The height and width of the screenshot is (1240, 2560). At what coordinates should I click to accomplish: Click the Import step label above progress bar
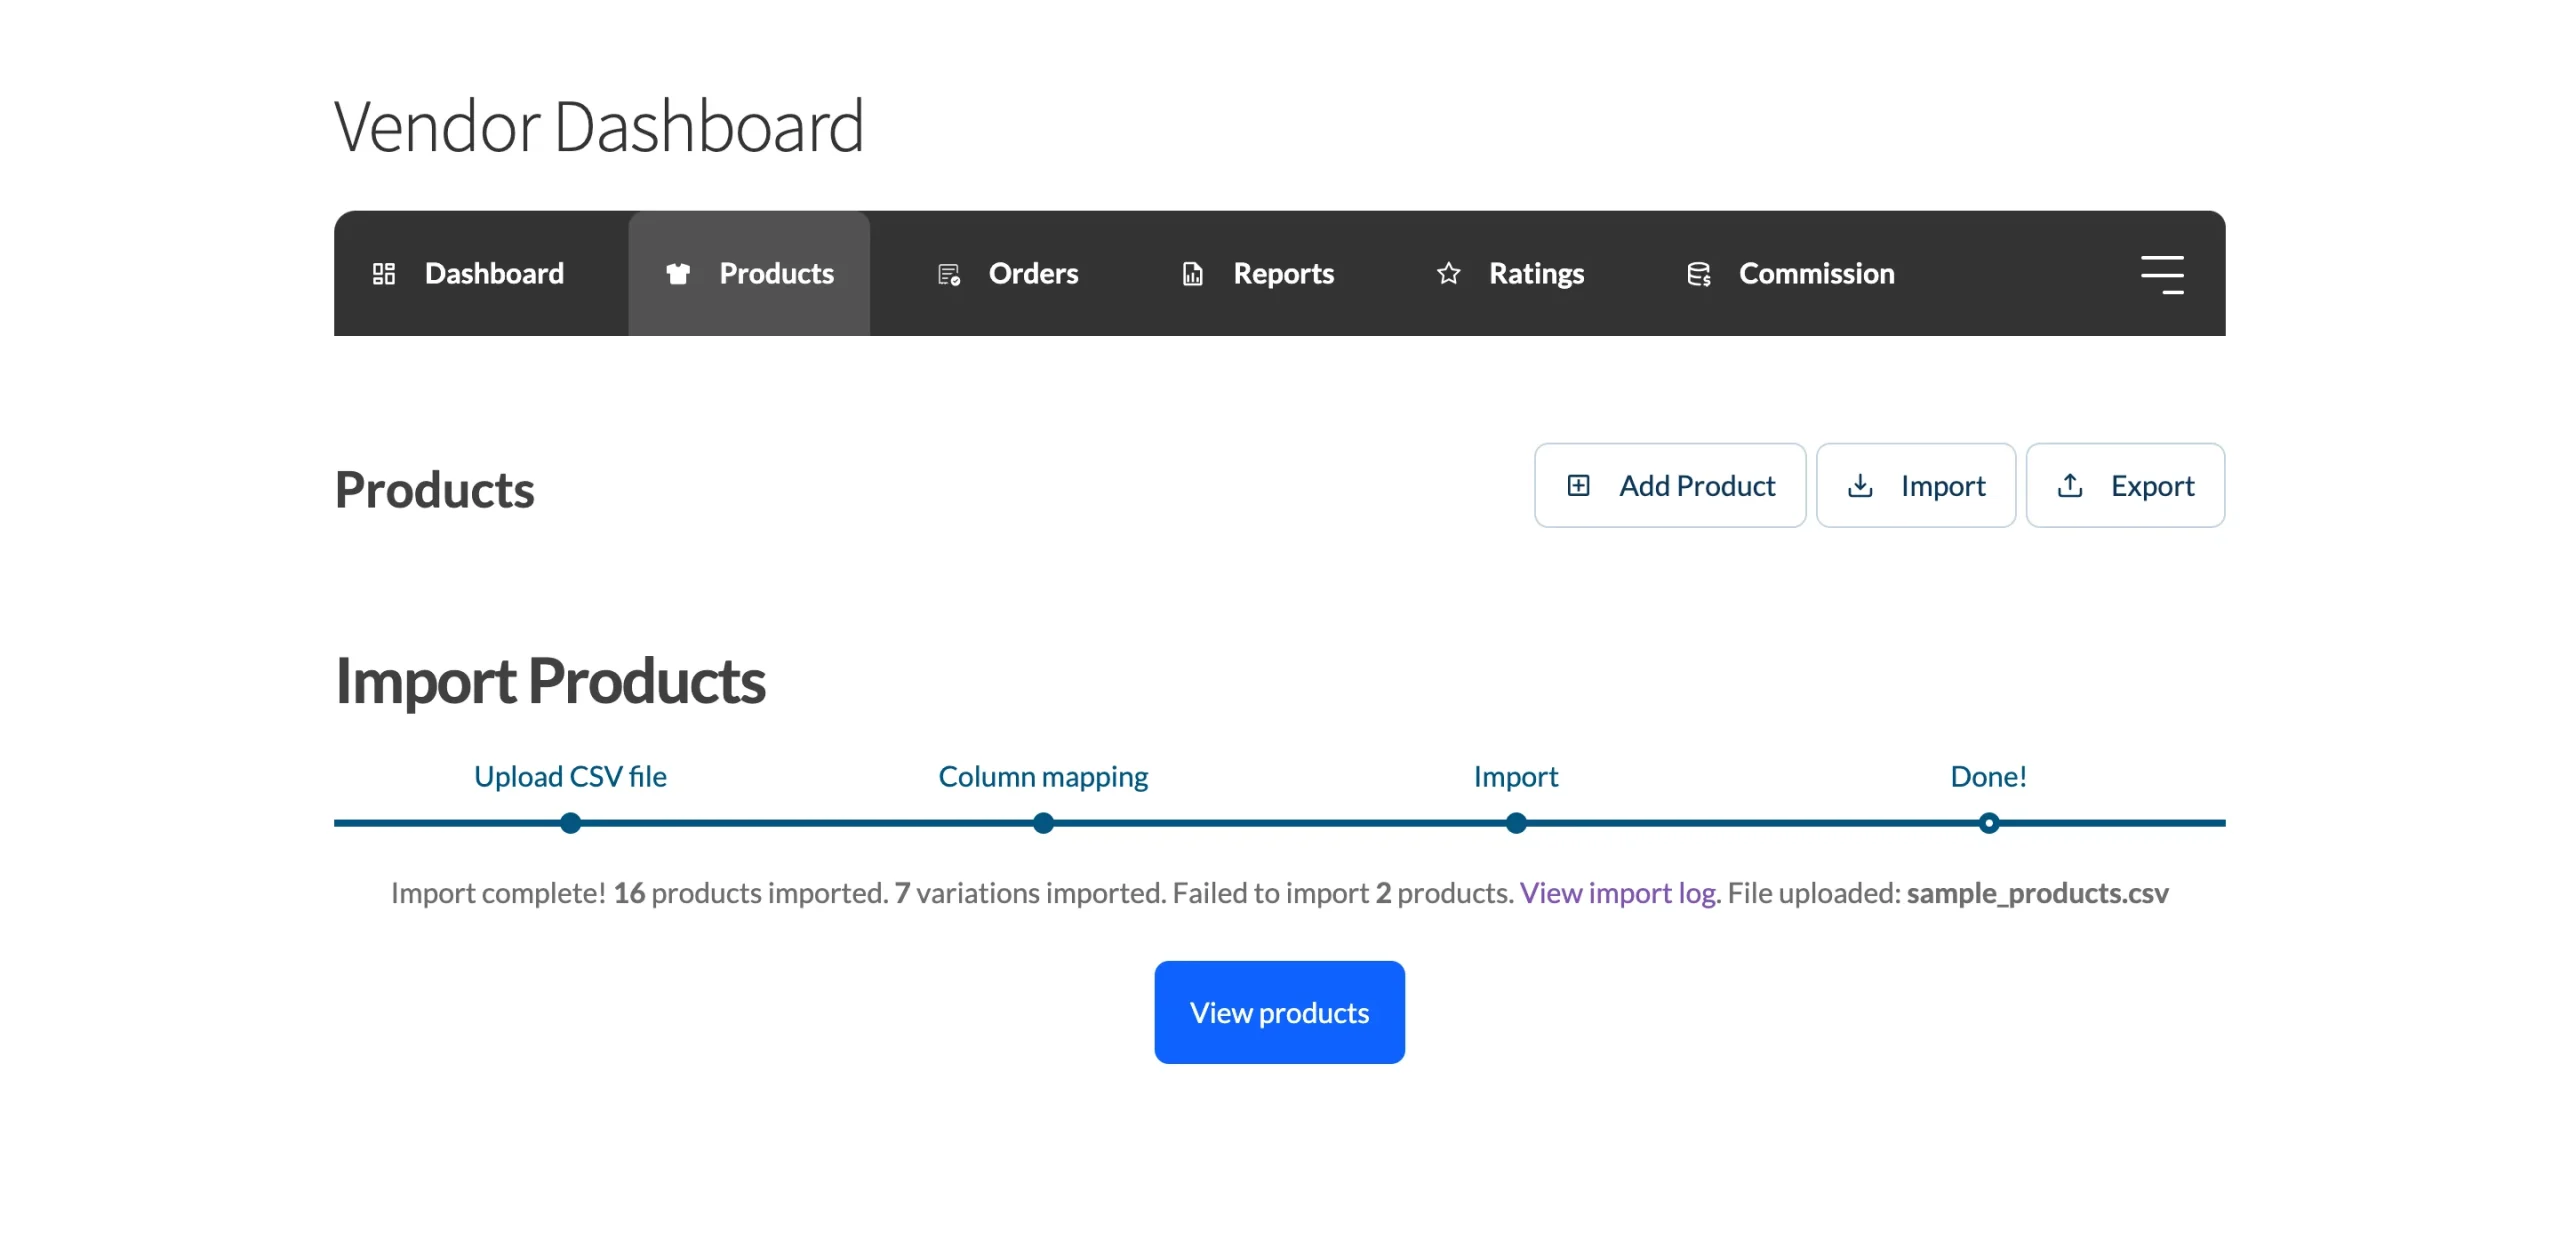pyautogui.click(x=1516, y=777)
